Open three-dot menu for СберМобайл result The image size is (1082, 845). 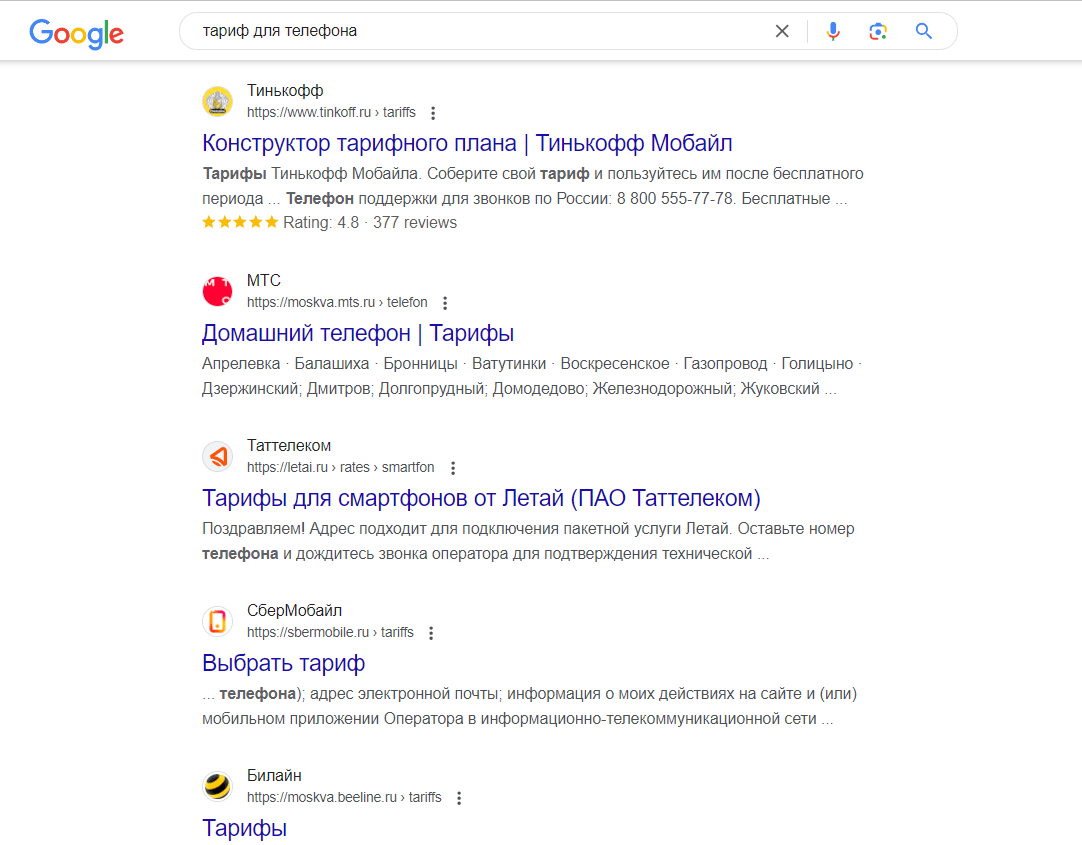431,633
